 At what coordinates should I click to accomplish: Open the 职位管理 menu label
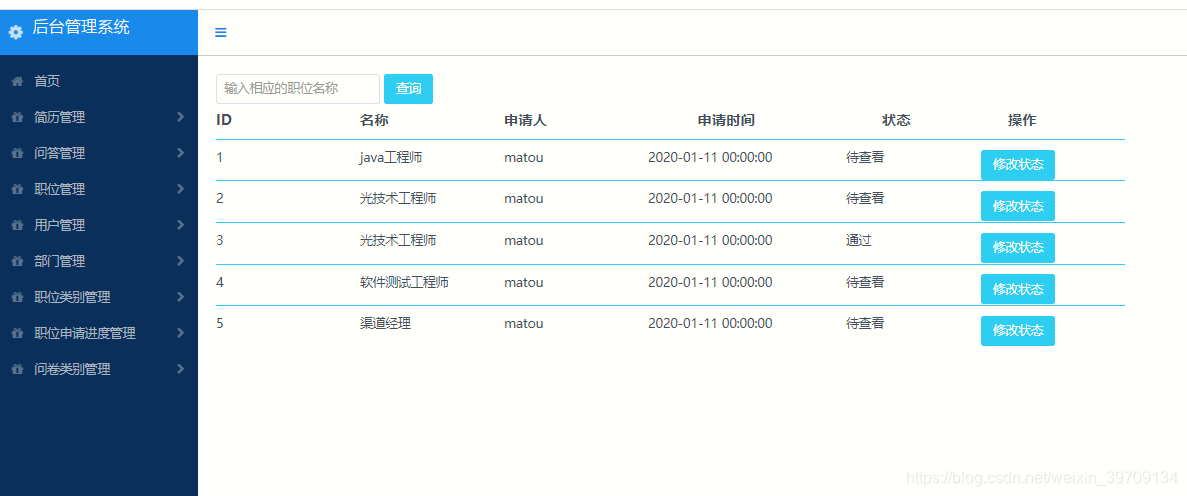[x=59, y=189]
